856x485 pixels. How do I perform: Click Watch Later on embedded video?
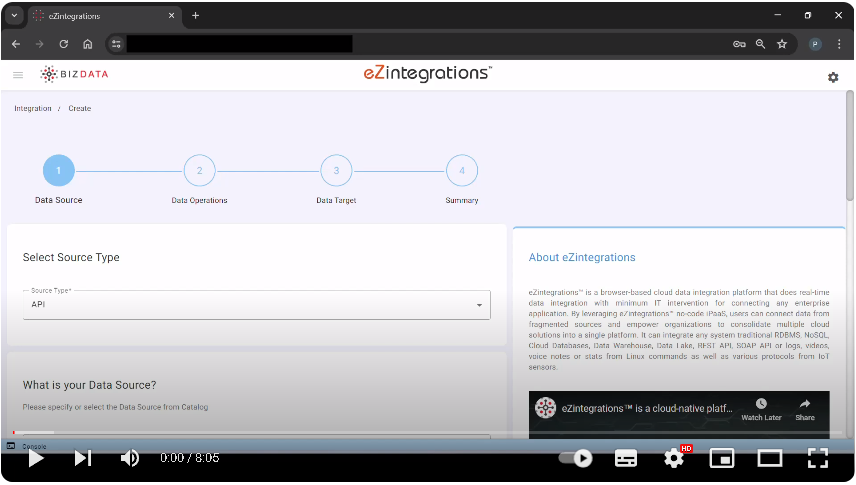click(x=761, y=408)
